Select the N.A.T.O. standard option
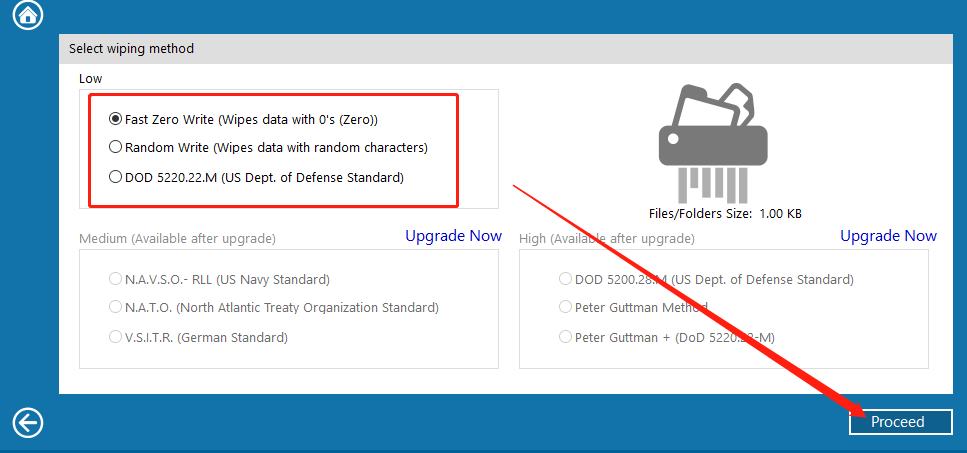967x453 pixels. [x=274, y=307]
